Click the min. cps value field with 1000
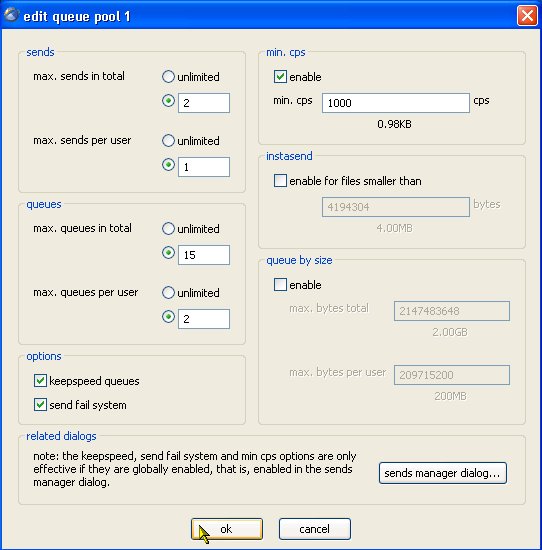This screenshot has height=550, width=542. [396, 103]
